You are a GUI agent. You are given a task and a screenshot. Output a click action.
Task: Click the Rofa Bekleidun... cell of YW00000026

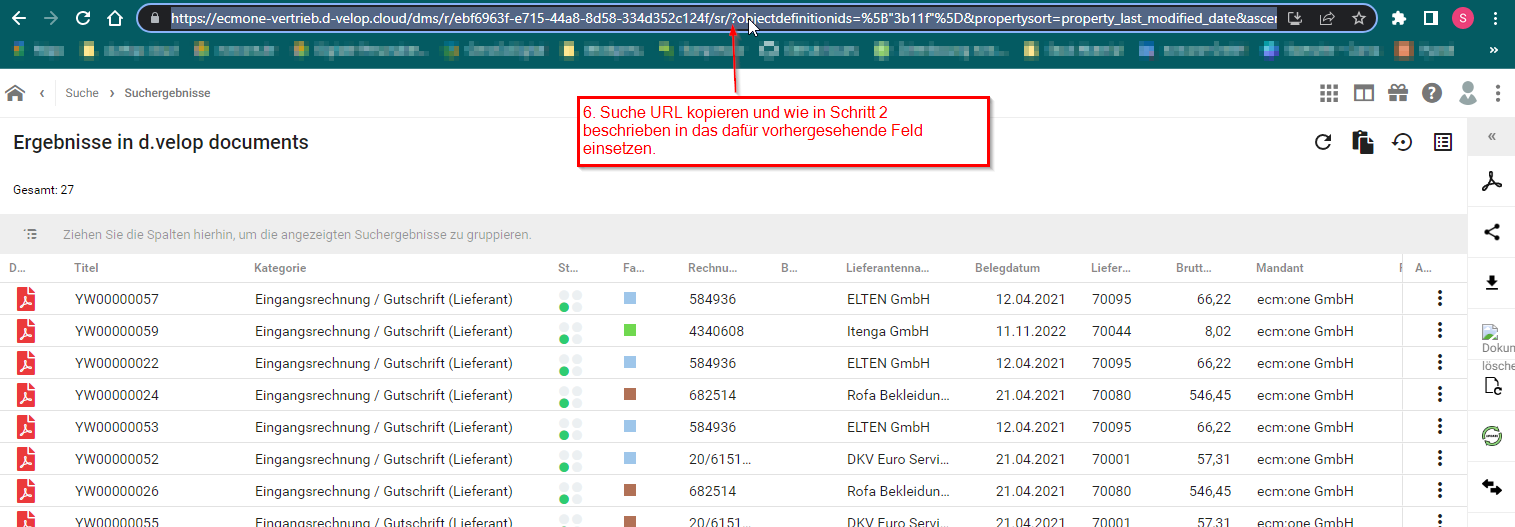[x=898, y=491]
